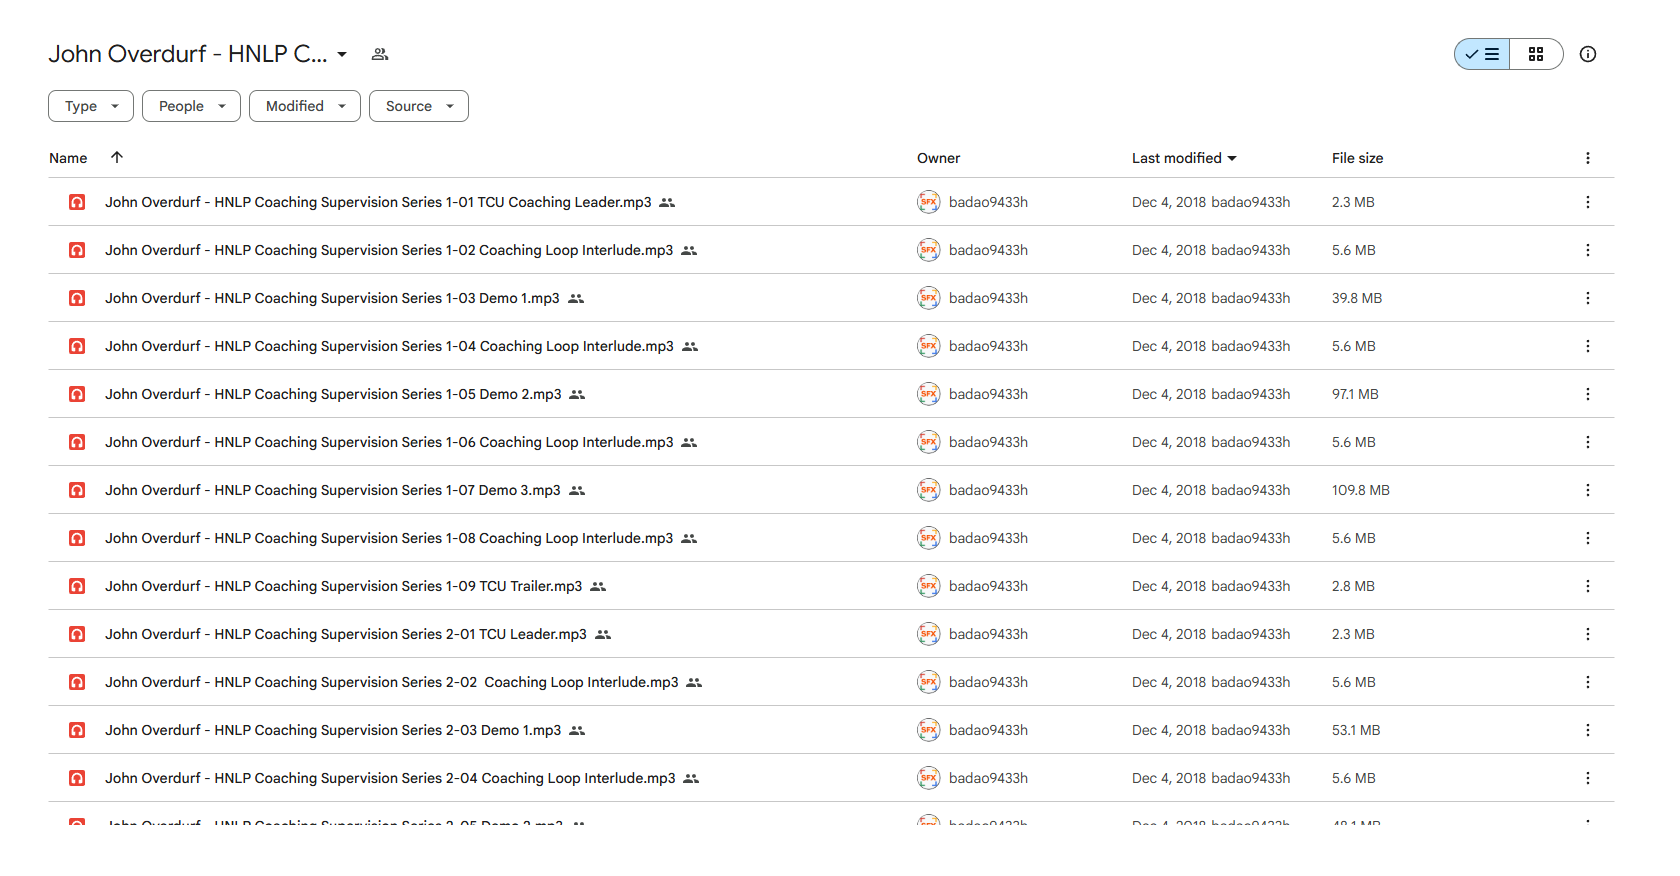Switch to list layout view

(x=1482, y=54)
